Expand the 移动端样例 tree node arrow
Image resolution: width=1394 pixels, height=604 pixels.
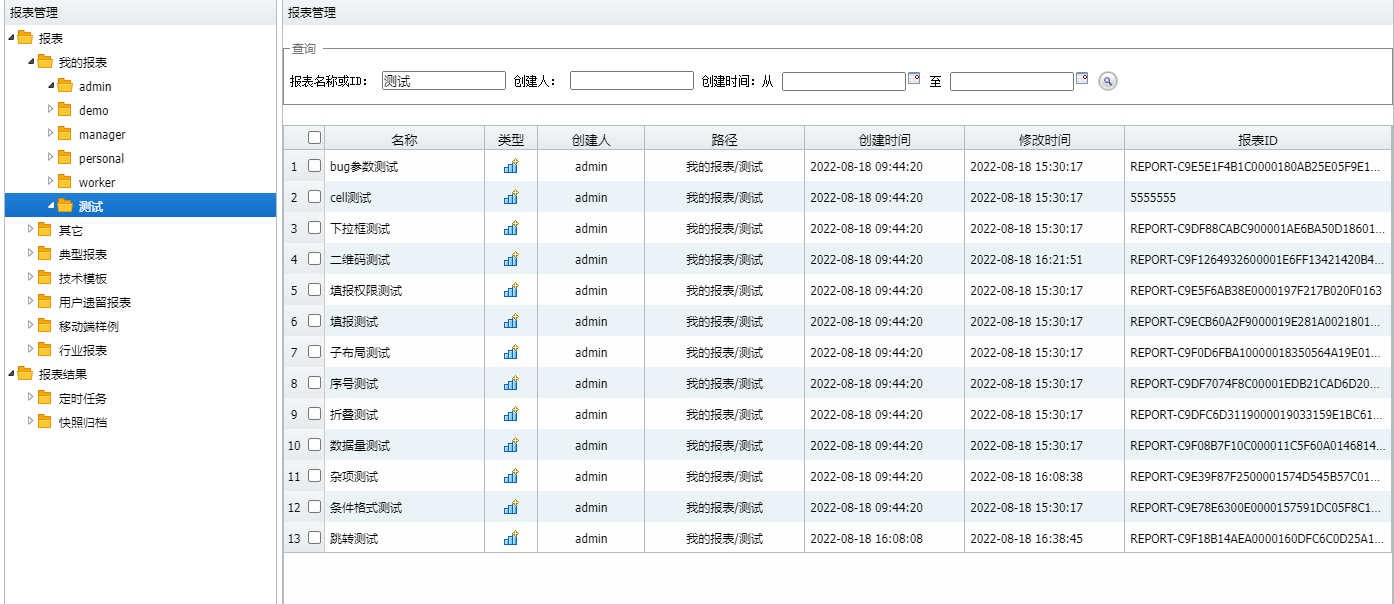(x=31, y=325)
